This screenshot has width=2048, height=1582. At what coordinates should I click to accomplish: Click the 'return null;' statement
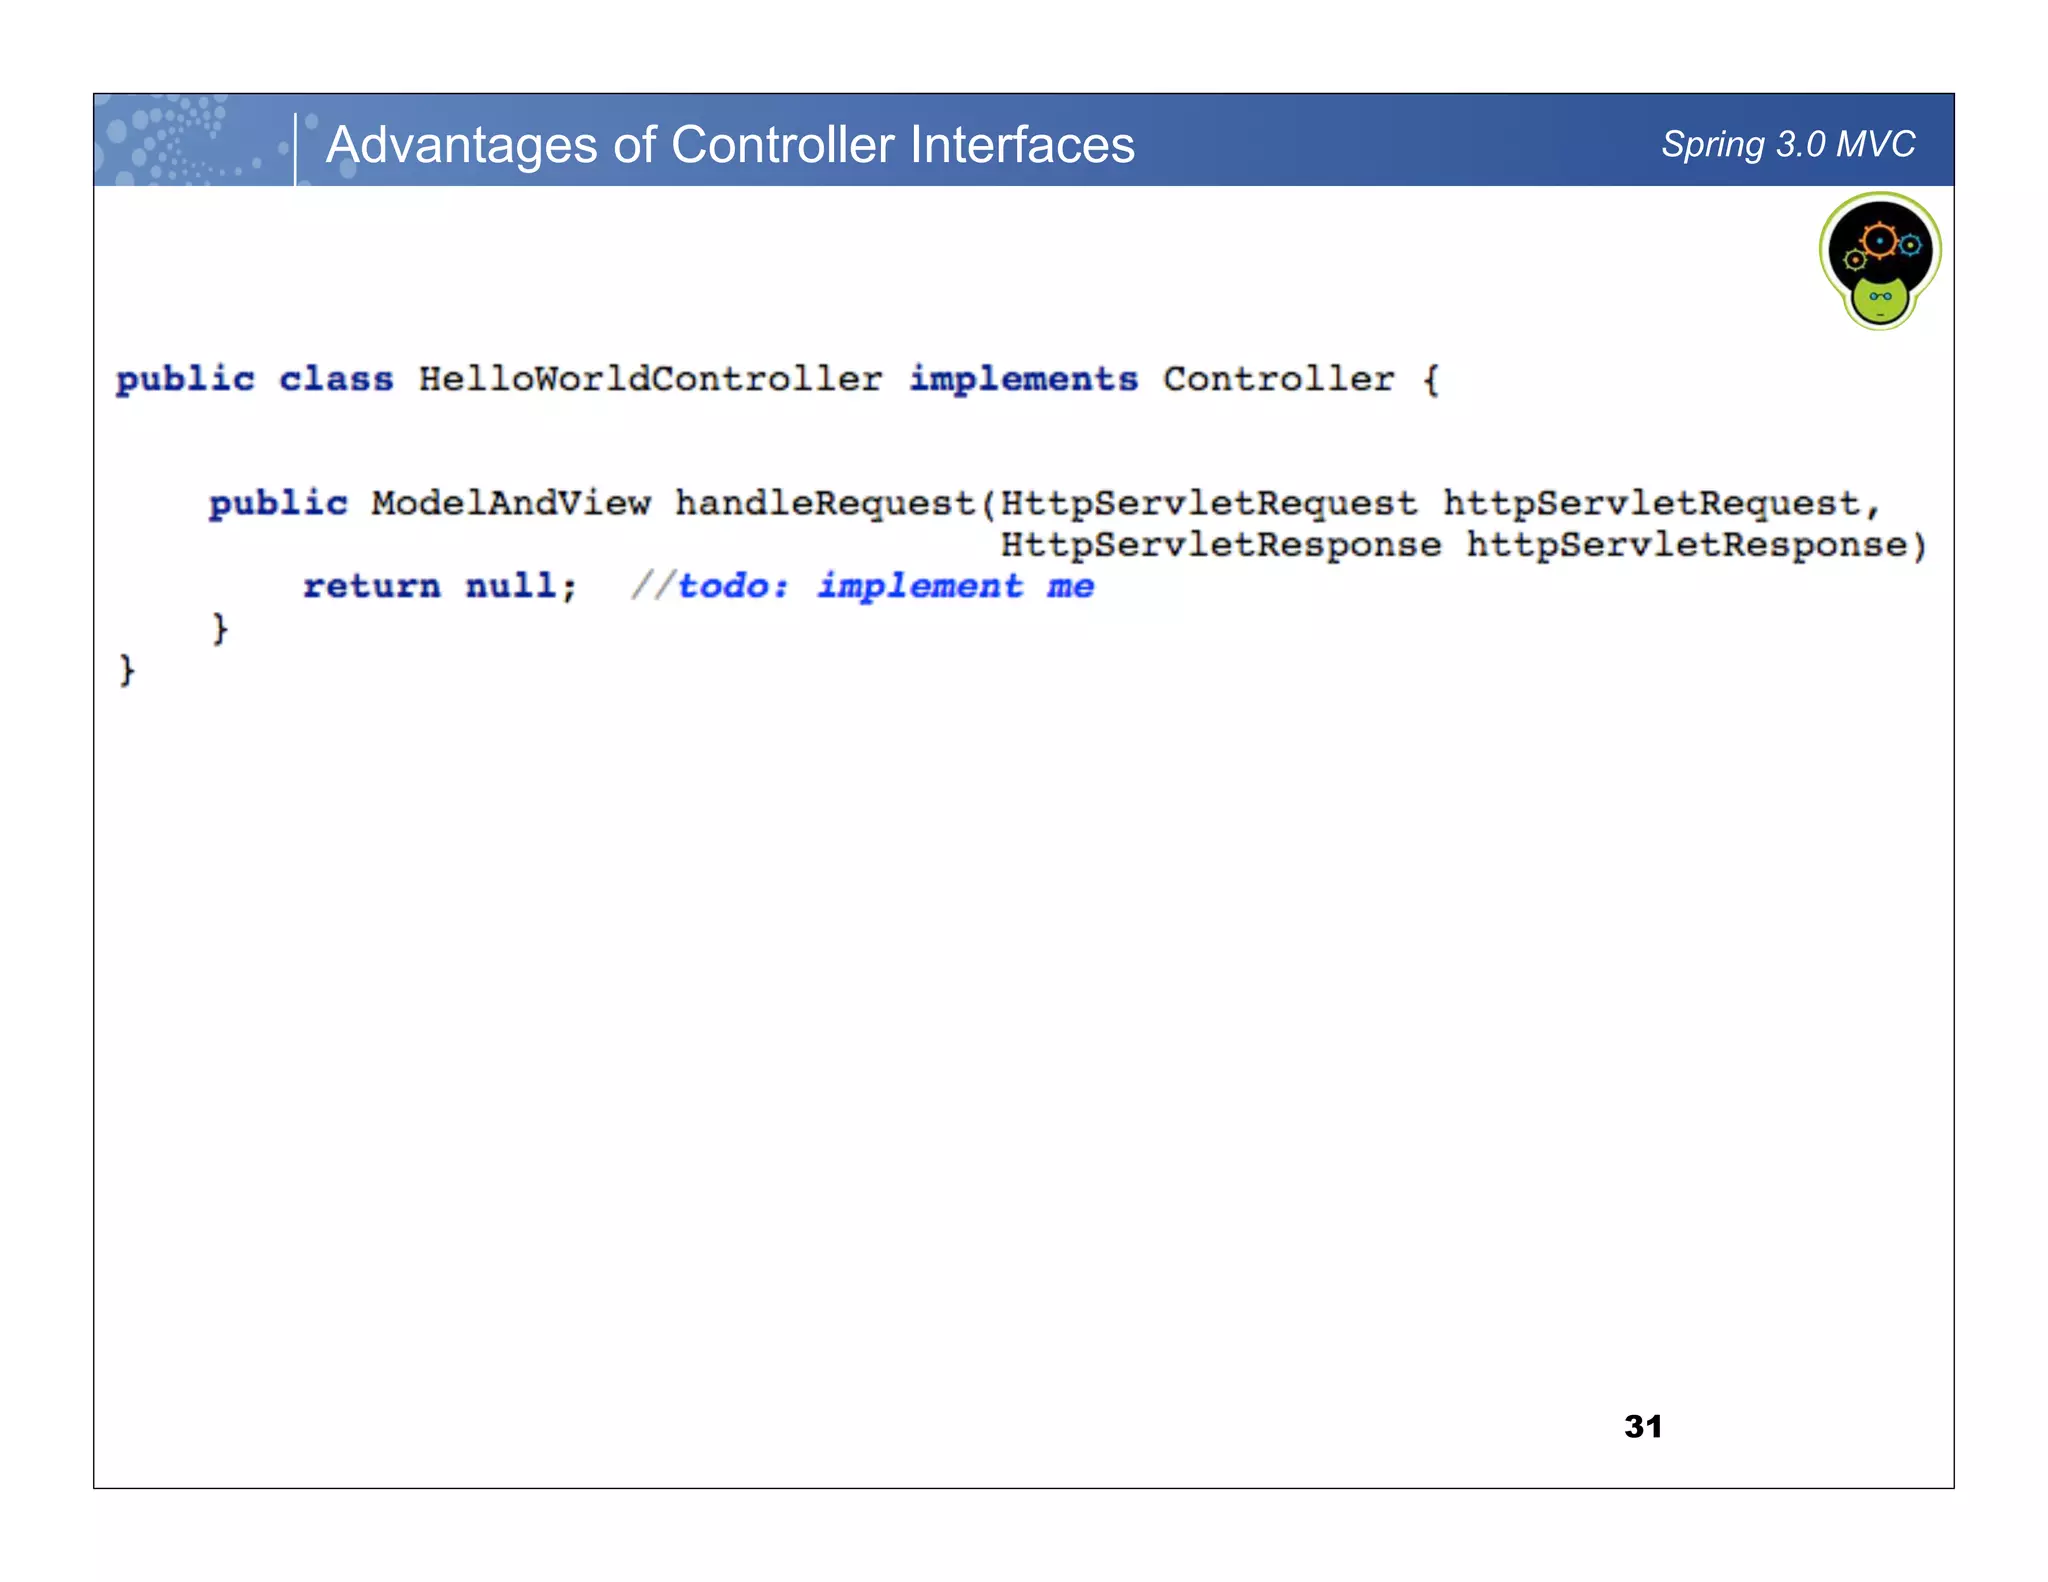[440, 586]
